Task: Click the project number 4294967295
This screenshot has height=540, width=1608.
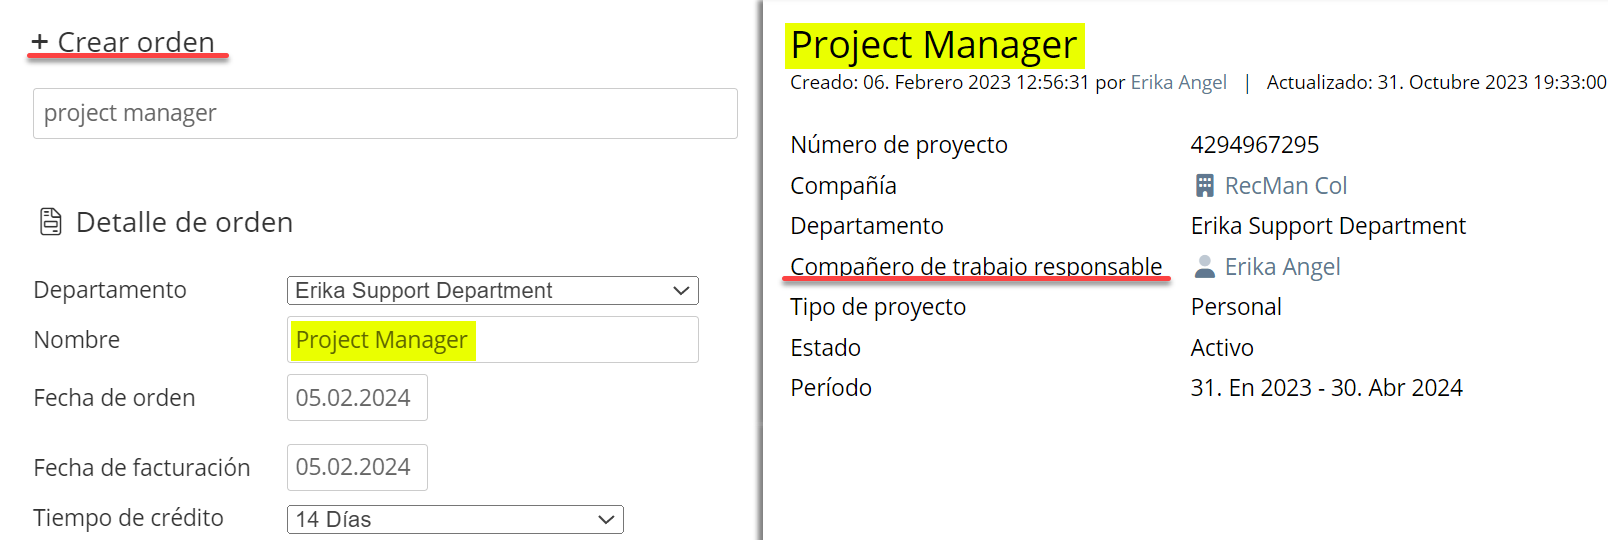Action: click(1254, 145)
